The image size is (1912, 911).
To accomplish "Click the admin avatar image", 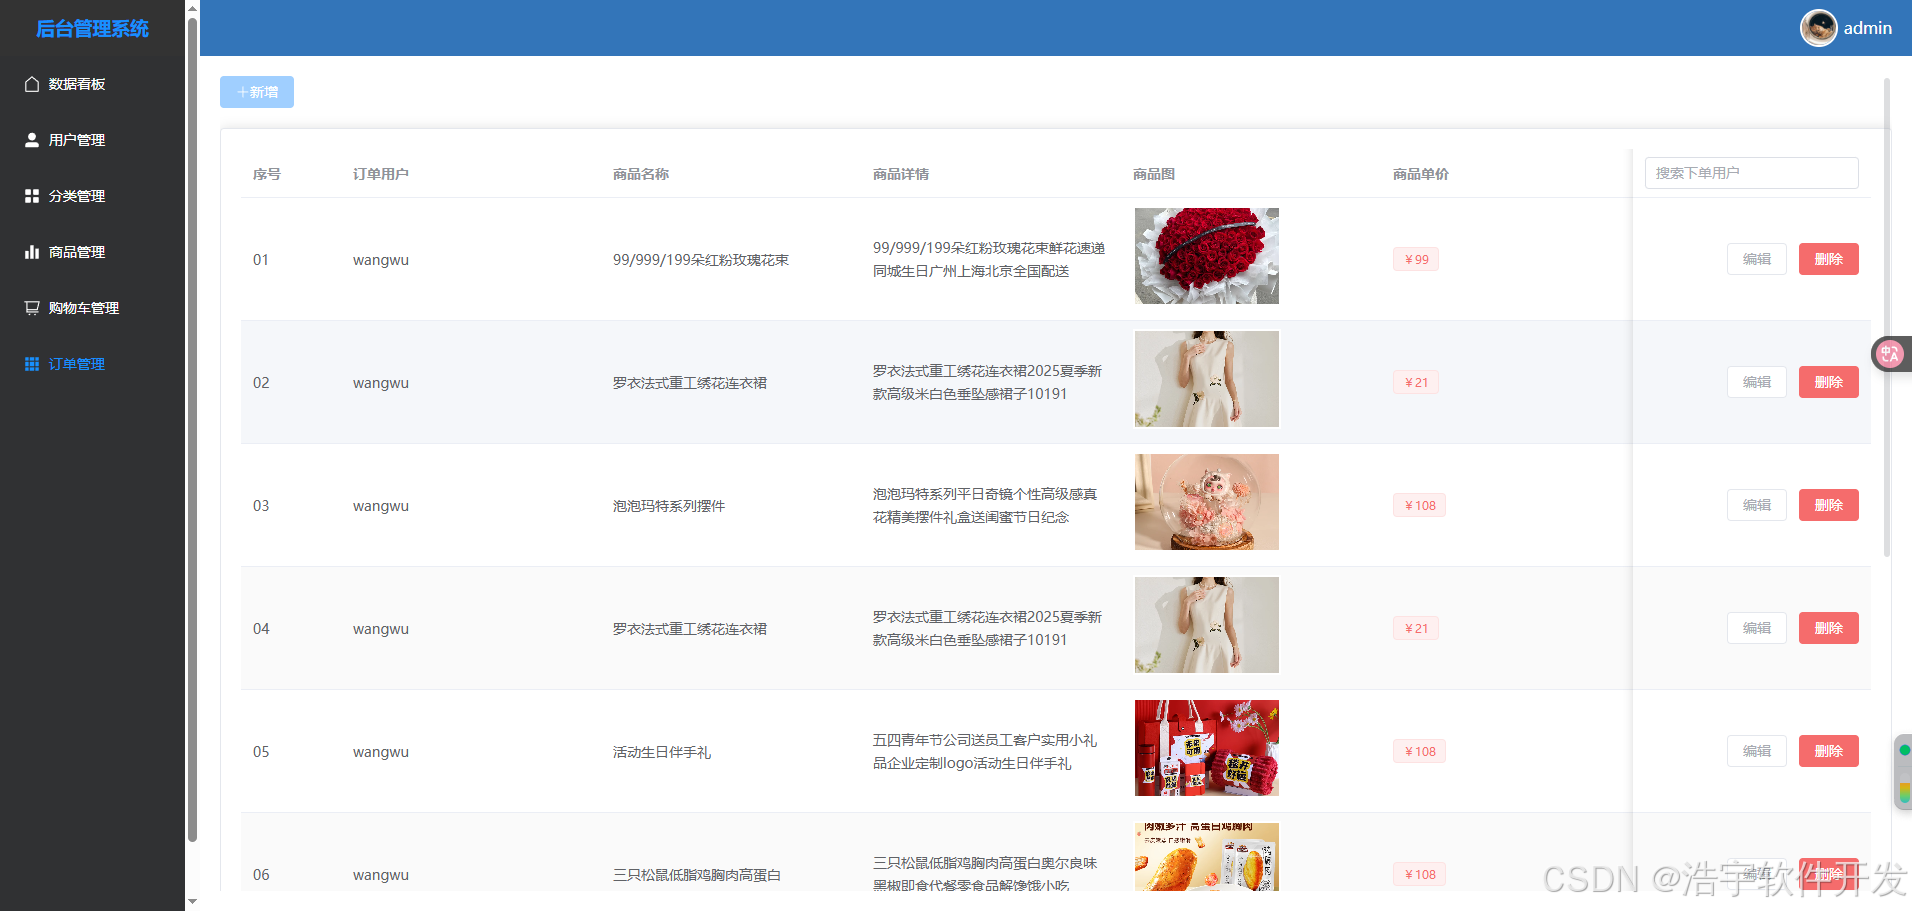I will (1818, 28).
